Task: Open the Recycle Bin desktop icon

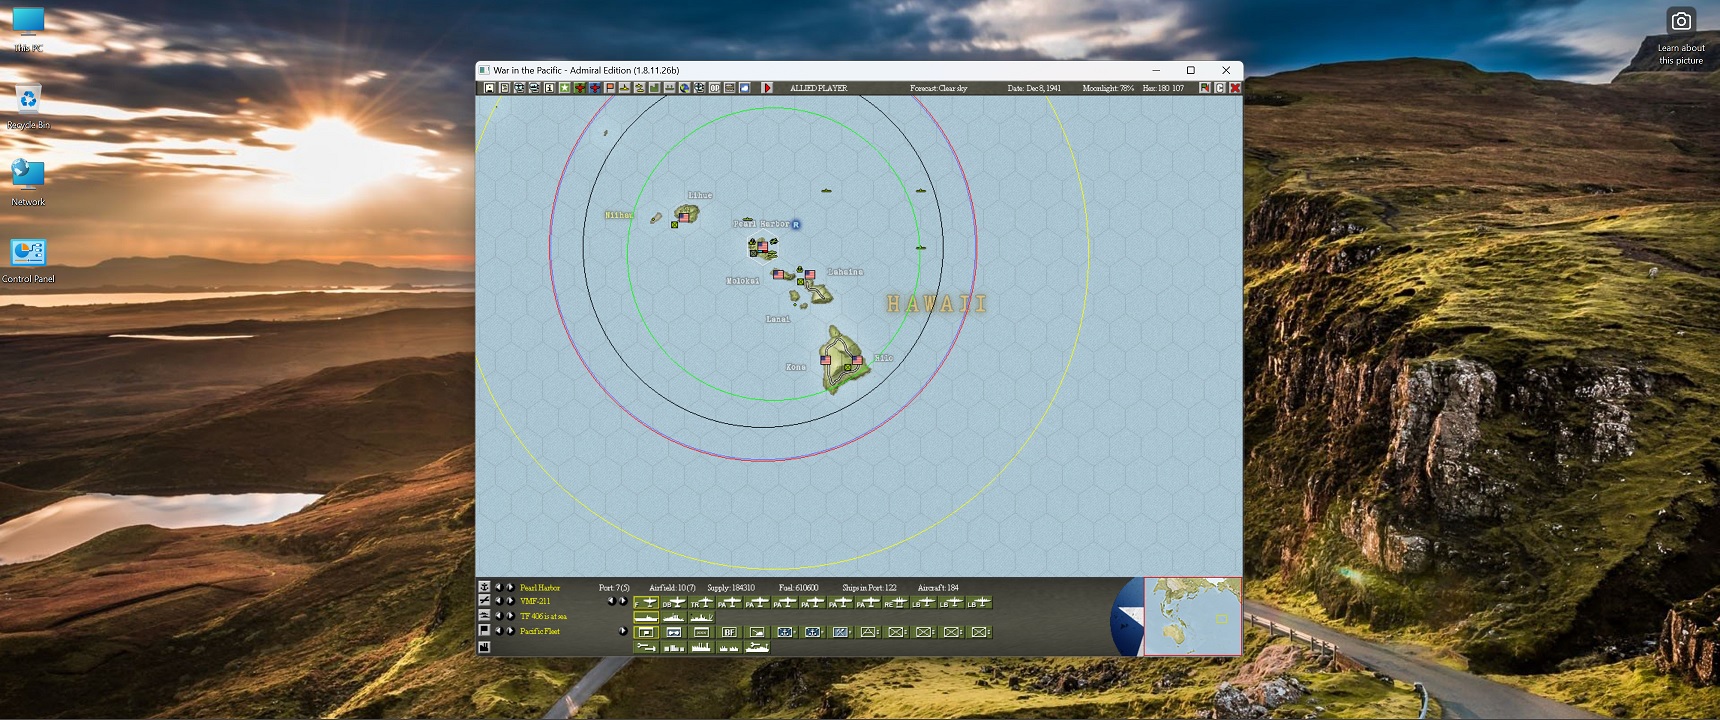Action: (28, 107)
